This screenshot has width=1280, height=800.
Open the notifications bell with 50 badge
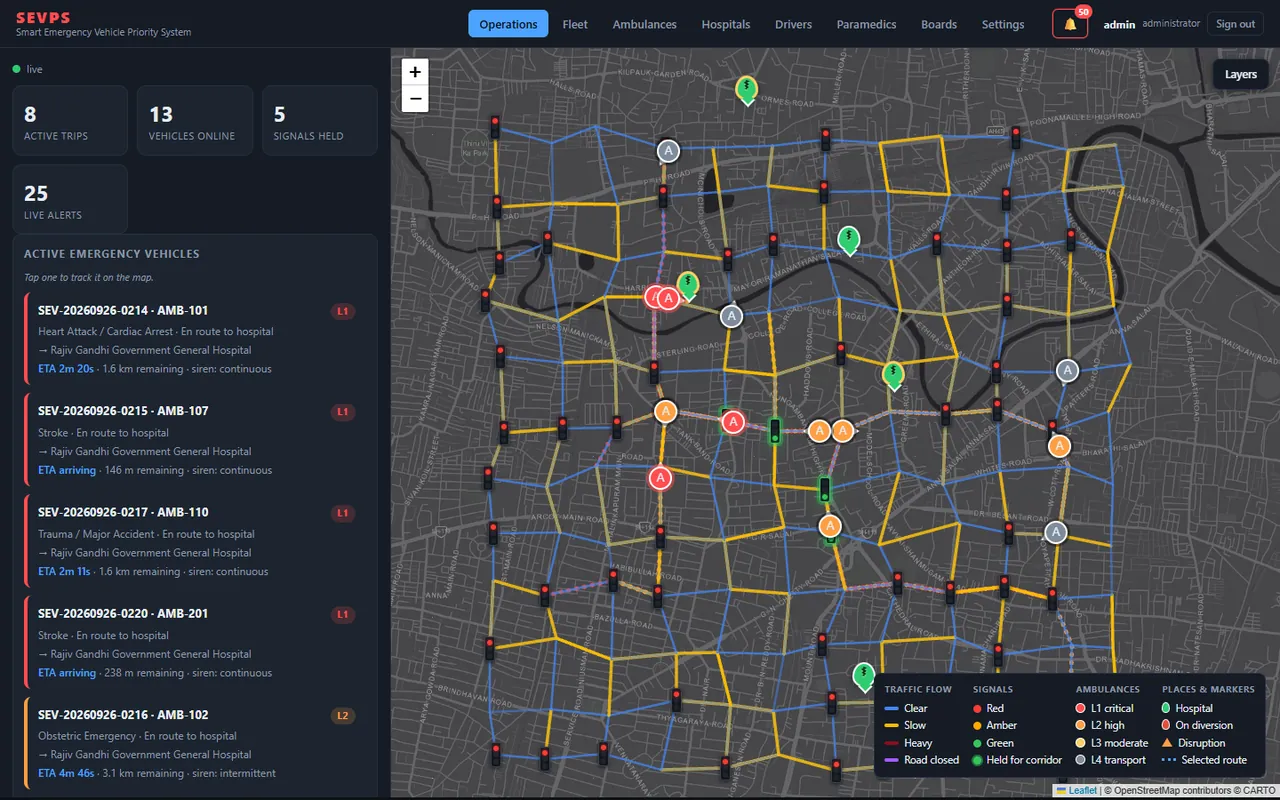tap(1070, 24)
